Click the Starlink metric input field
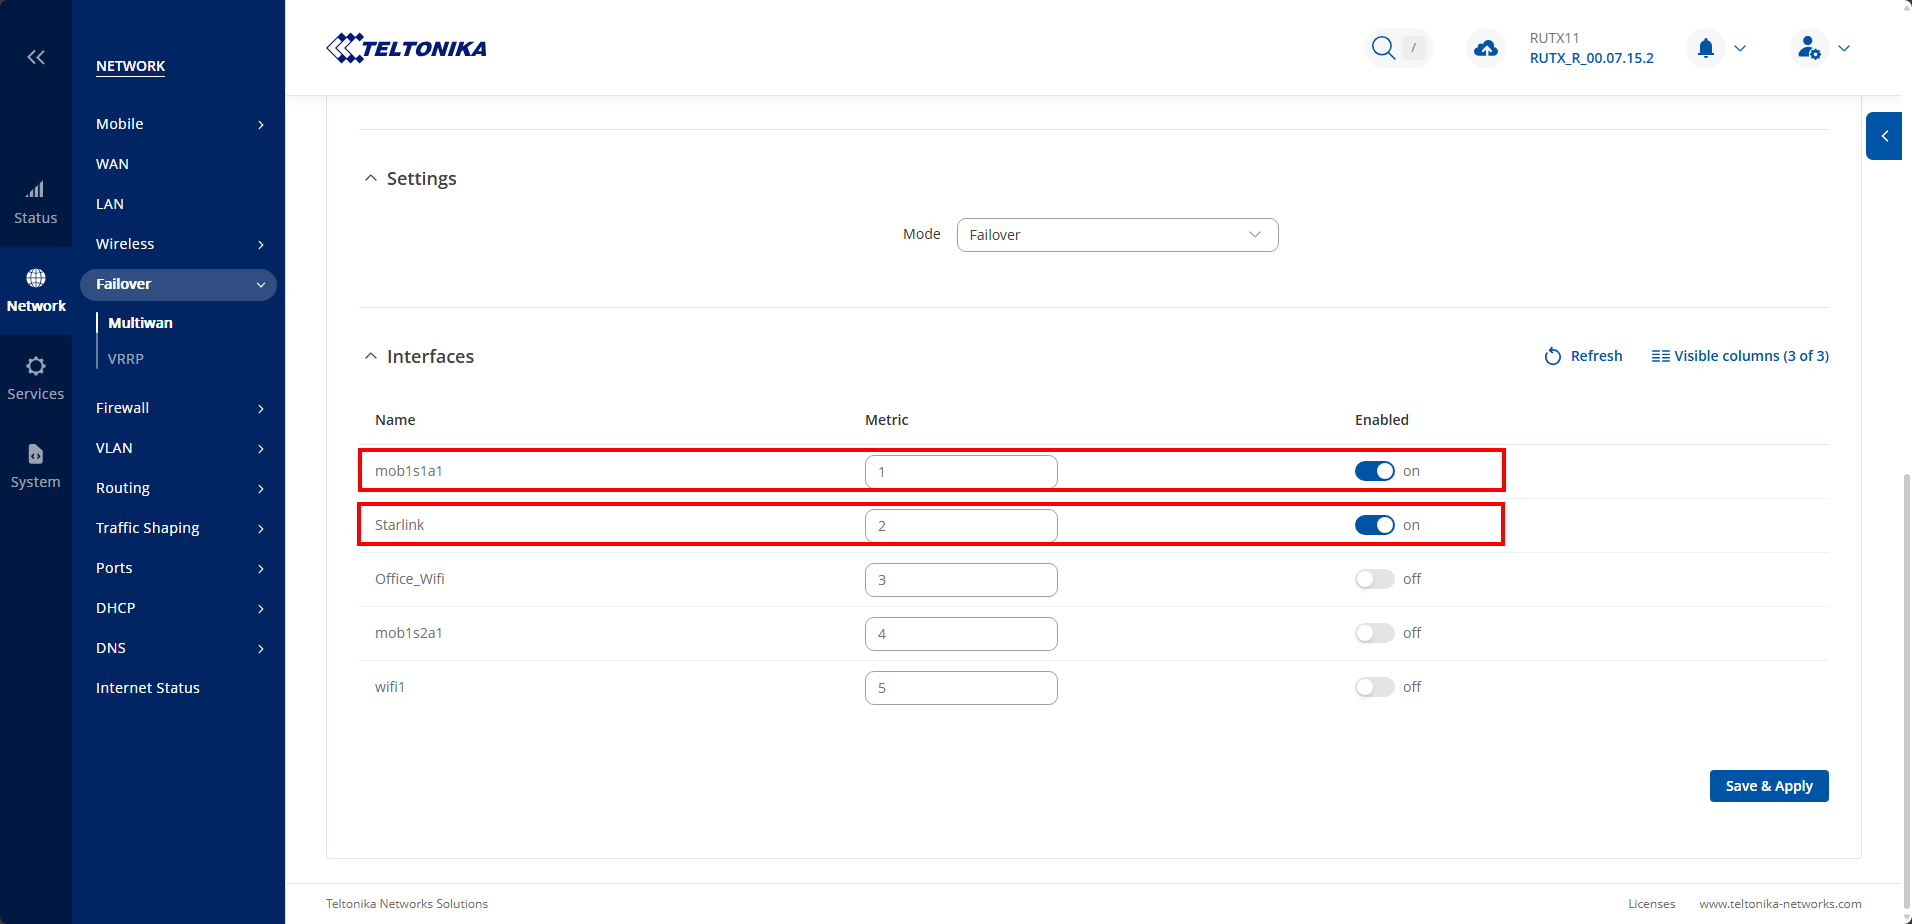 (960, 525)
